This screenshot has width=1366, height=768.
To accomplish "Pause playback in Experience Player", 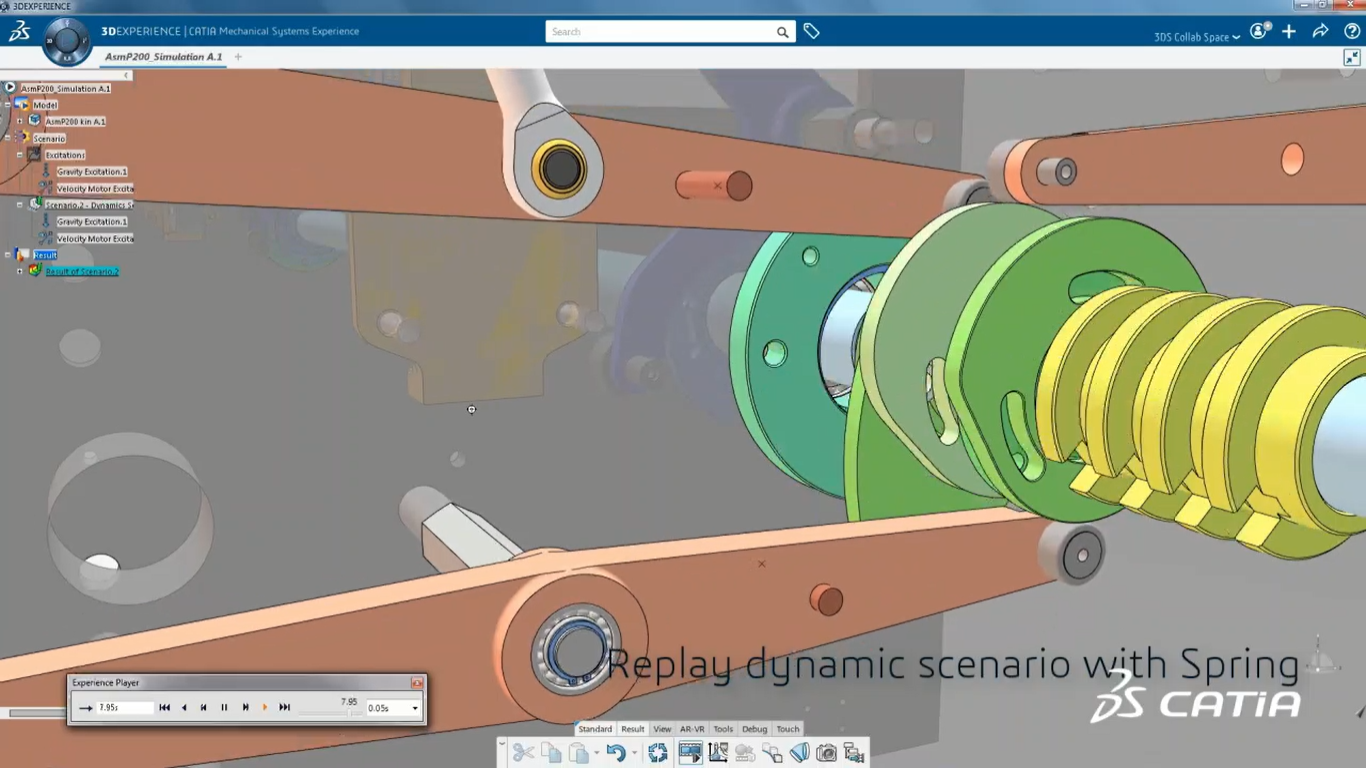I will click(224, 706).
